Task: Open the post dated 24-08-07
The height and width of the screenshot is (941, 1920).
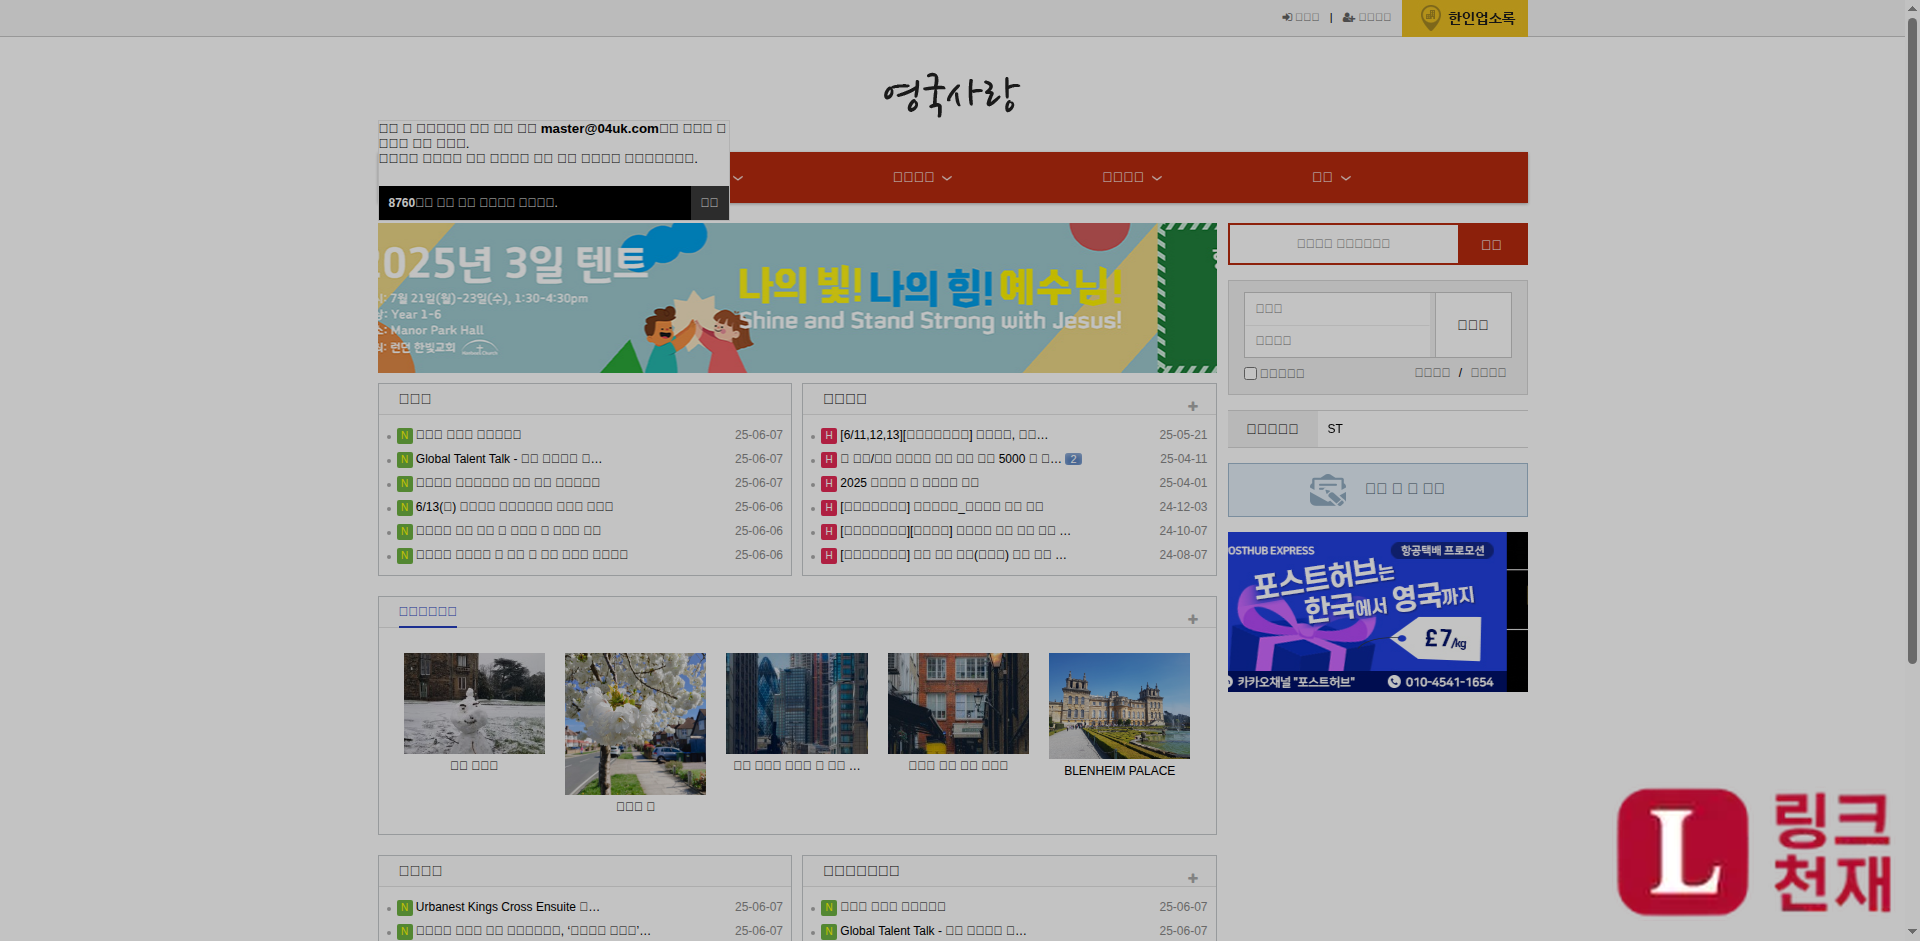Action: coord(953,555)
